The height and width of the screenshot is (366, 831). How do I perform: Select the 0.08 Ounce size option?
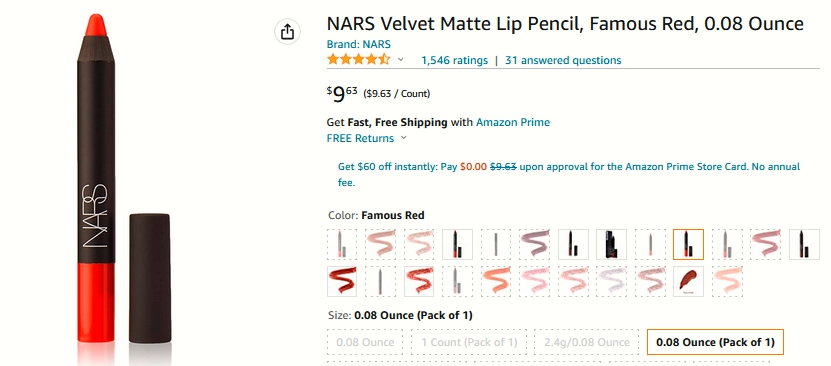pos(365,342)
